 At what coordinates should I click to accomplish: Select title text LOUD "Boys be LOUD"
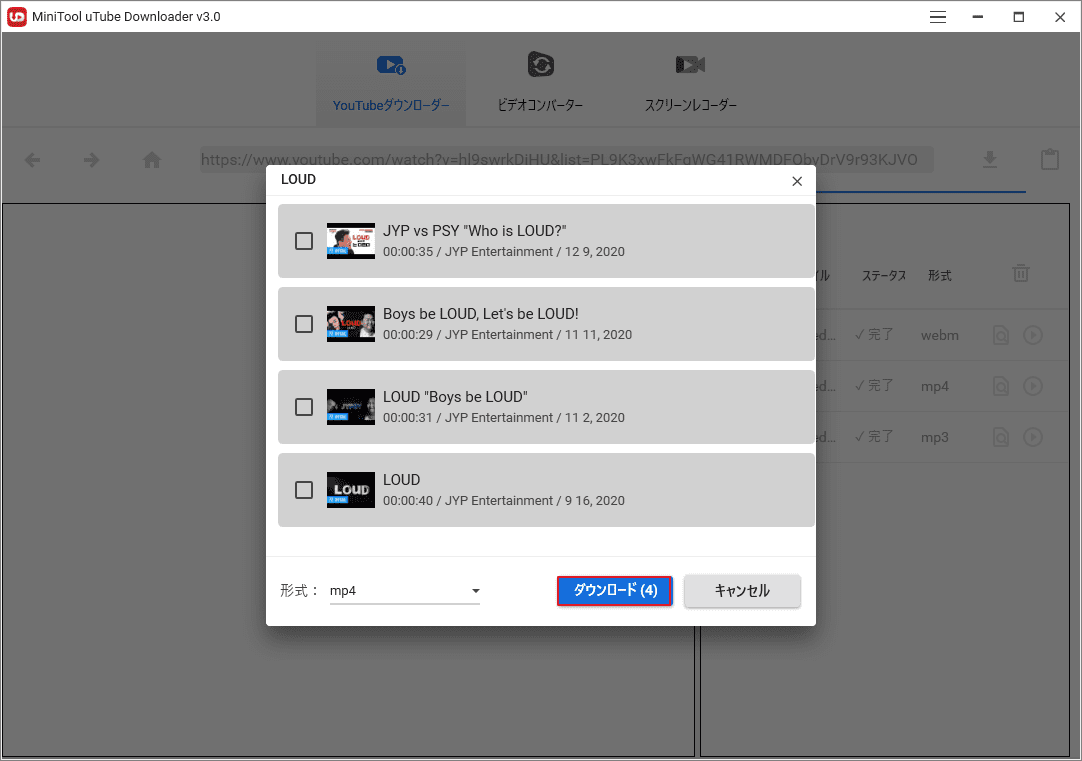click(x=455, y=397)
